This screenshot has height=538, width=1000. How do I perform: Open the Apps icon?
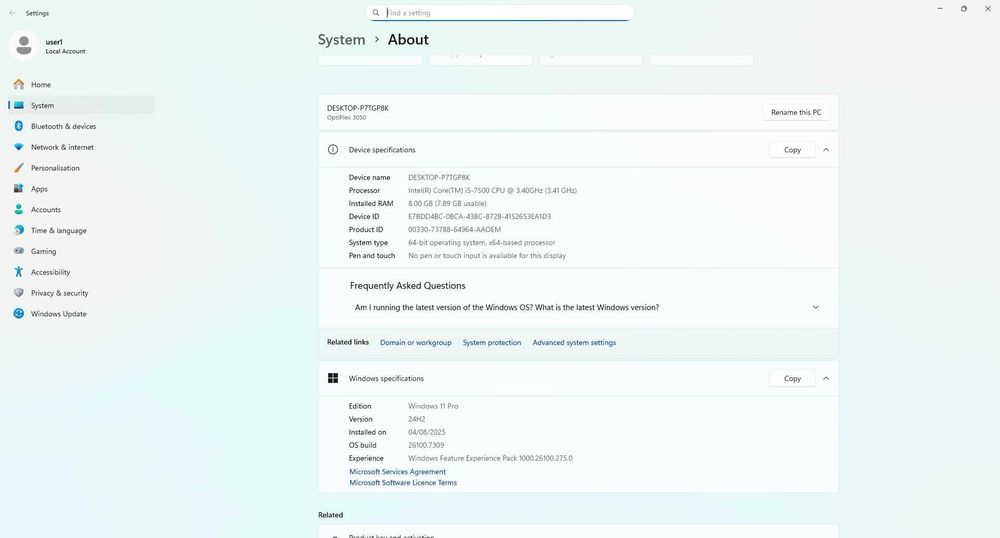pos(18,189)
